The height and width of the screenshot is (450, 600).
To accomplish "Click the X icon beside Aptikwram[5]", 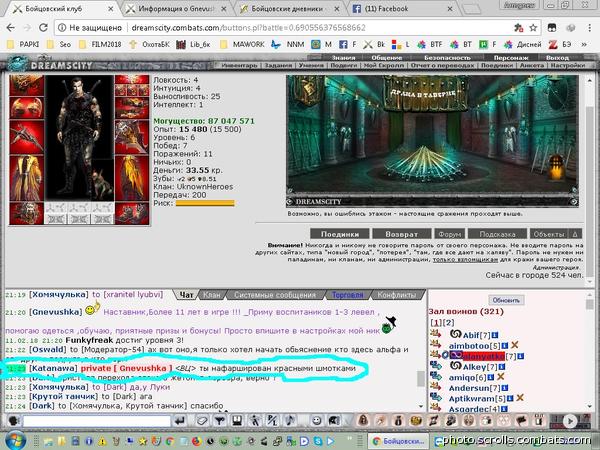I will pyautogui.click(x=520, y=398).
